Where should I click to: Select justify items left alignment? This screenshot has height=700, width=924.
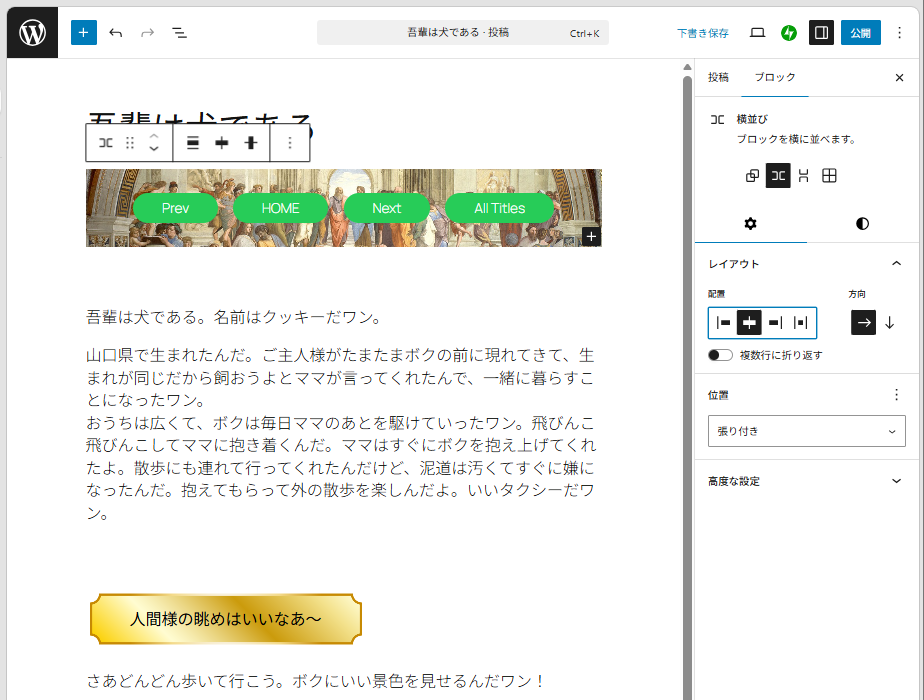(723, 322)
